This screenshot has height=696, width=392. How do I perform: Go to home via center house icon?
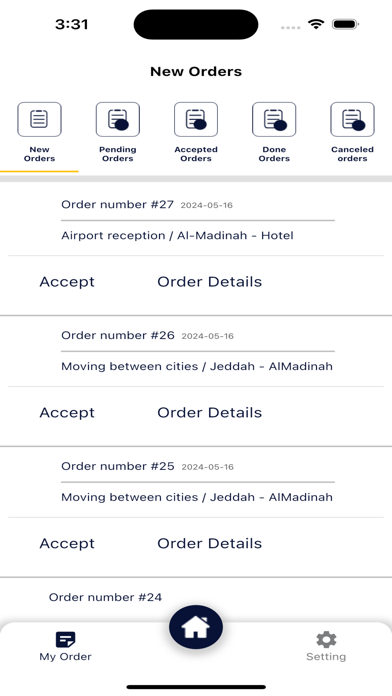click(x=196, y=627)
